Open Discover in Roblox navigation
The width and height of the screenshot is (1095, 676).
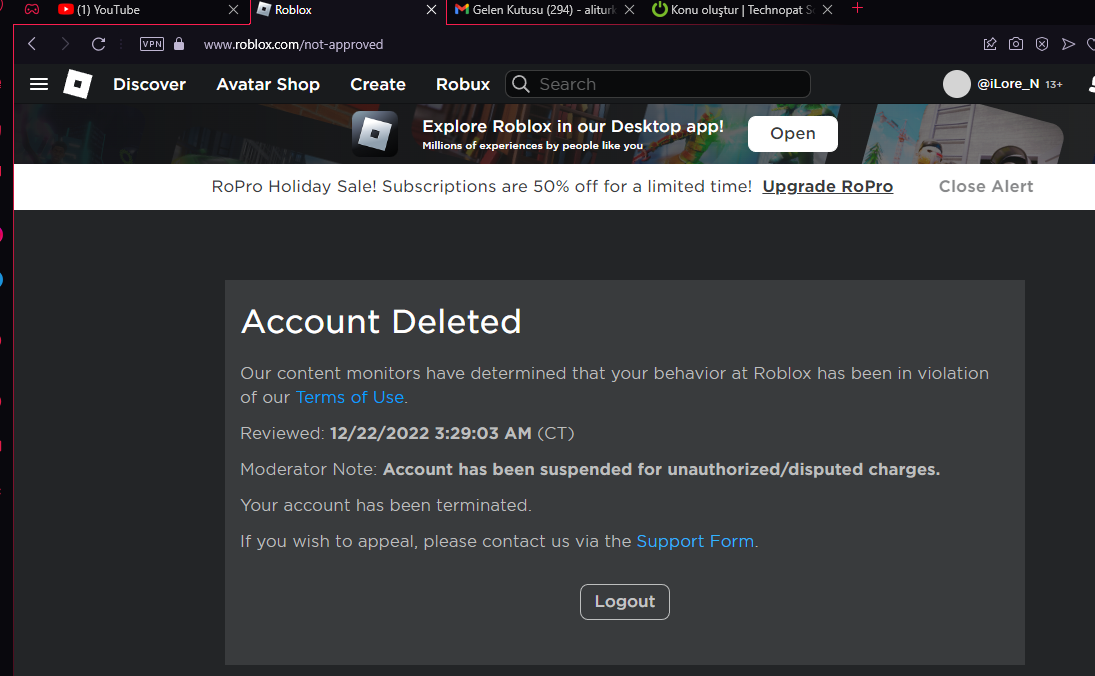tap(149, 84)
